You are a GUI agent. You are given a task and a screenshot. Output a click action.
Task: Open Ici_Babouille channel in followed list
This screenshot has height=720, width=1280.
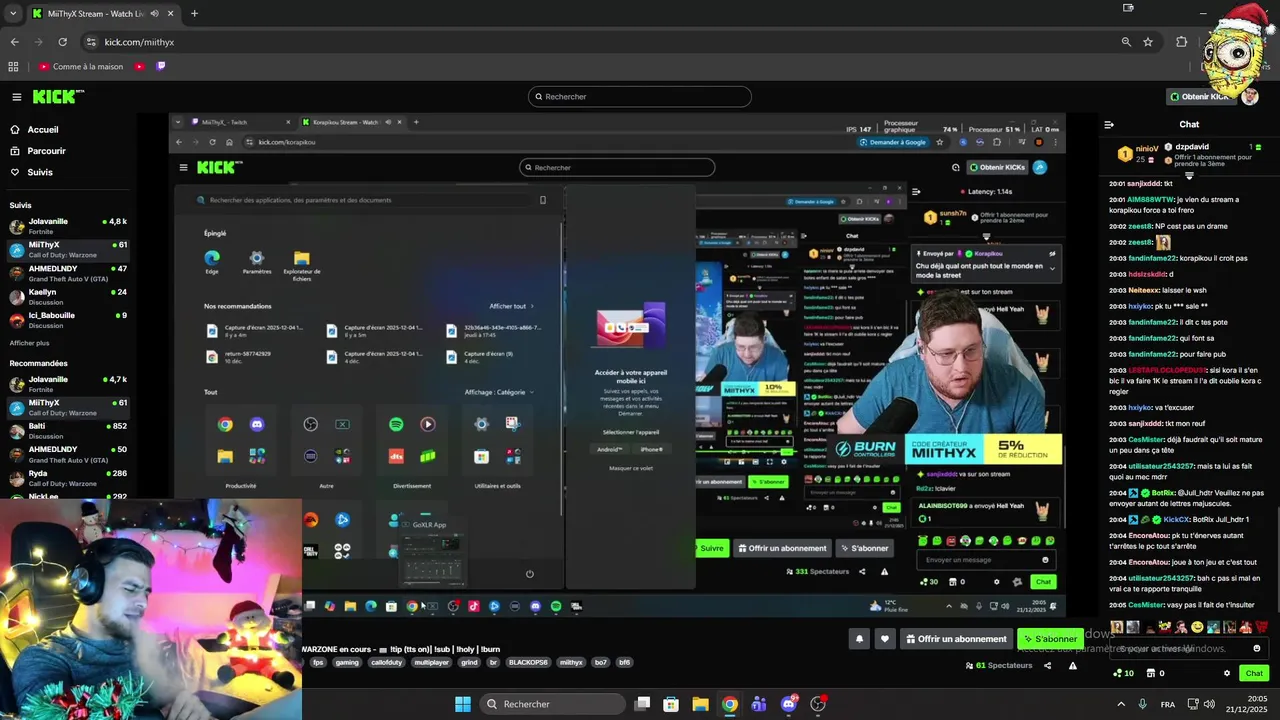[69, 320]
